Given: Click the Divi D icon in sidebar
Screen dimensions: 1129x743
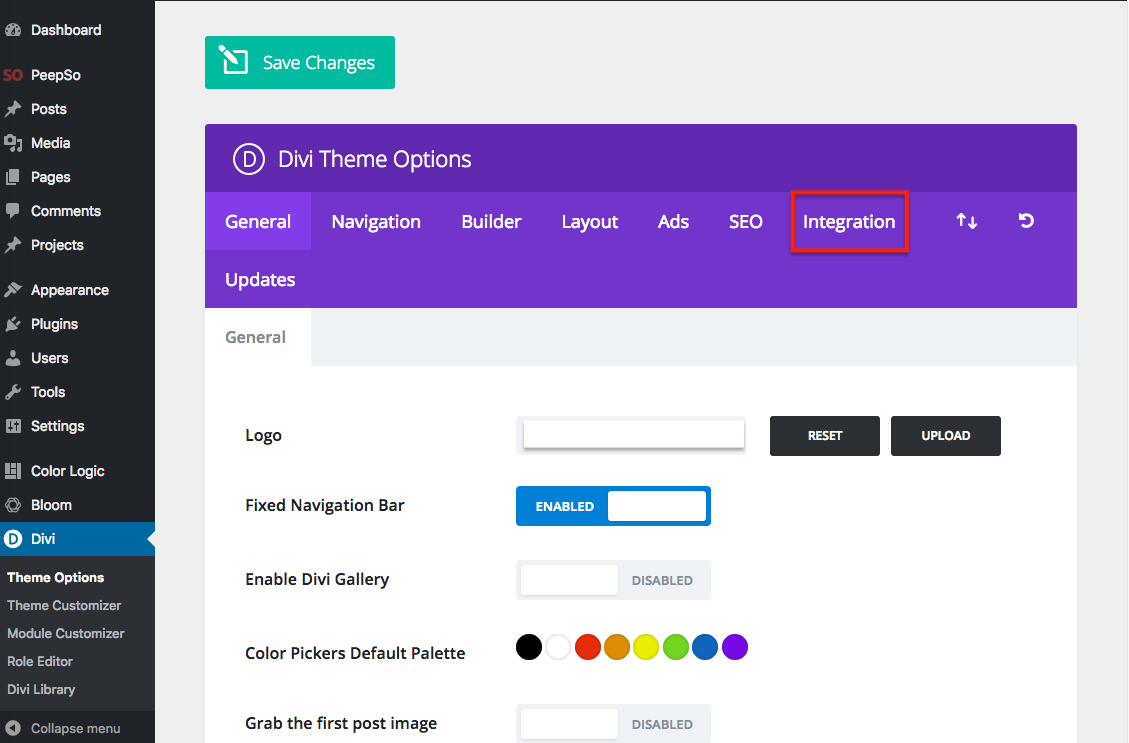Looking at the screenshot, I should tap(13, 539).
